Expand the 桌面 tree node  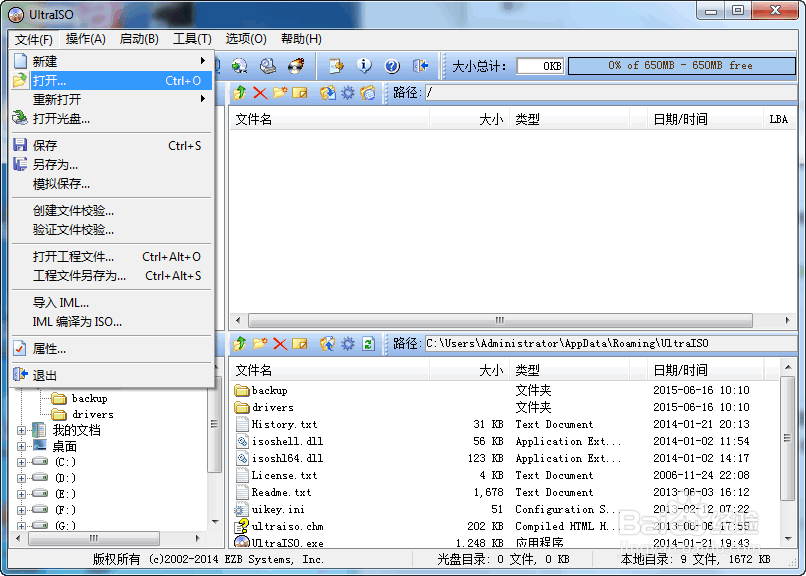click(x=21, y=446)
